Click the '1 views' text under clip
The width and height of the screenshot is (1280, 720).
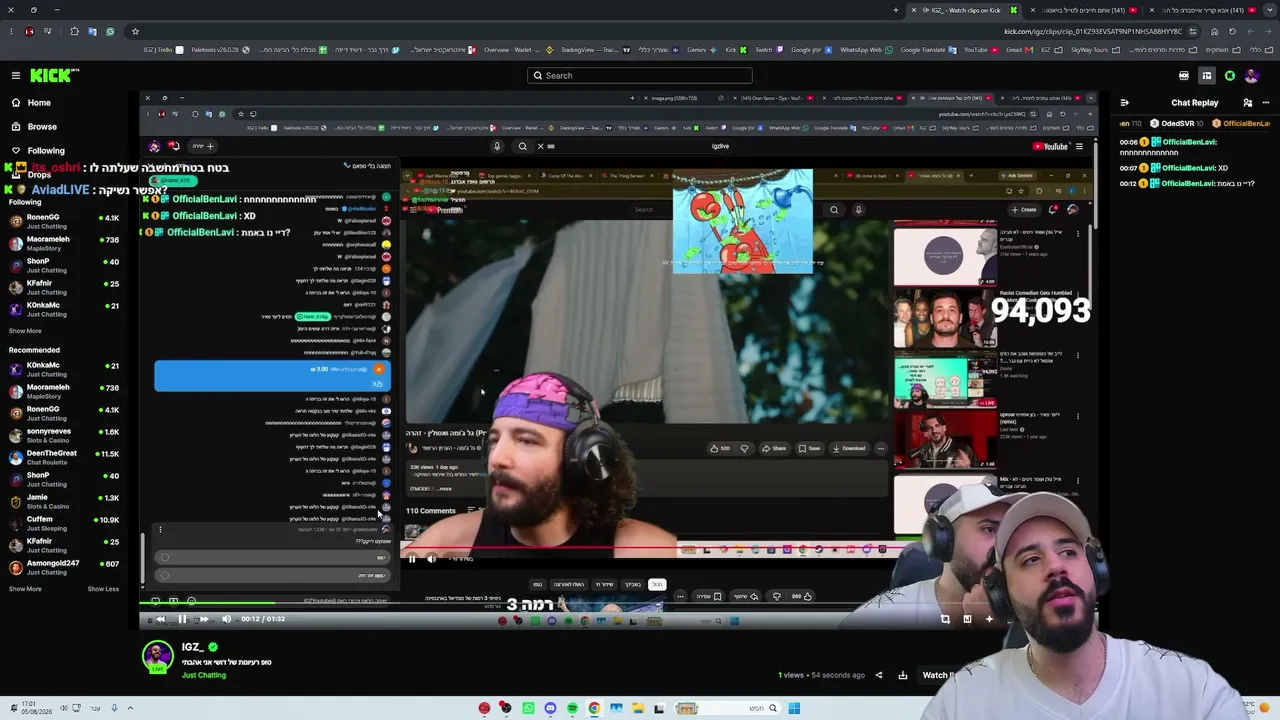(x=793, y=675)
